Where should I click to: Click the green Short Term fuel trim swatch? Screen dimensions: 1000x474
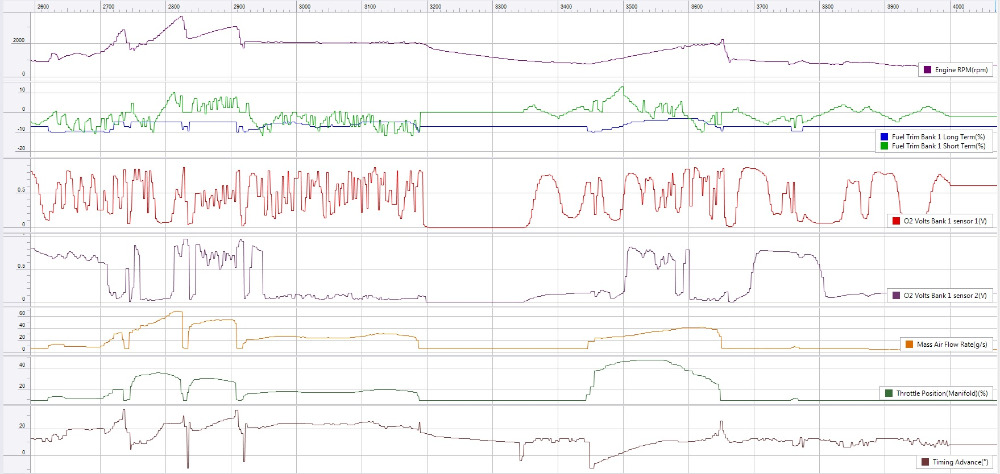coord(883,146)
